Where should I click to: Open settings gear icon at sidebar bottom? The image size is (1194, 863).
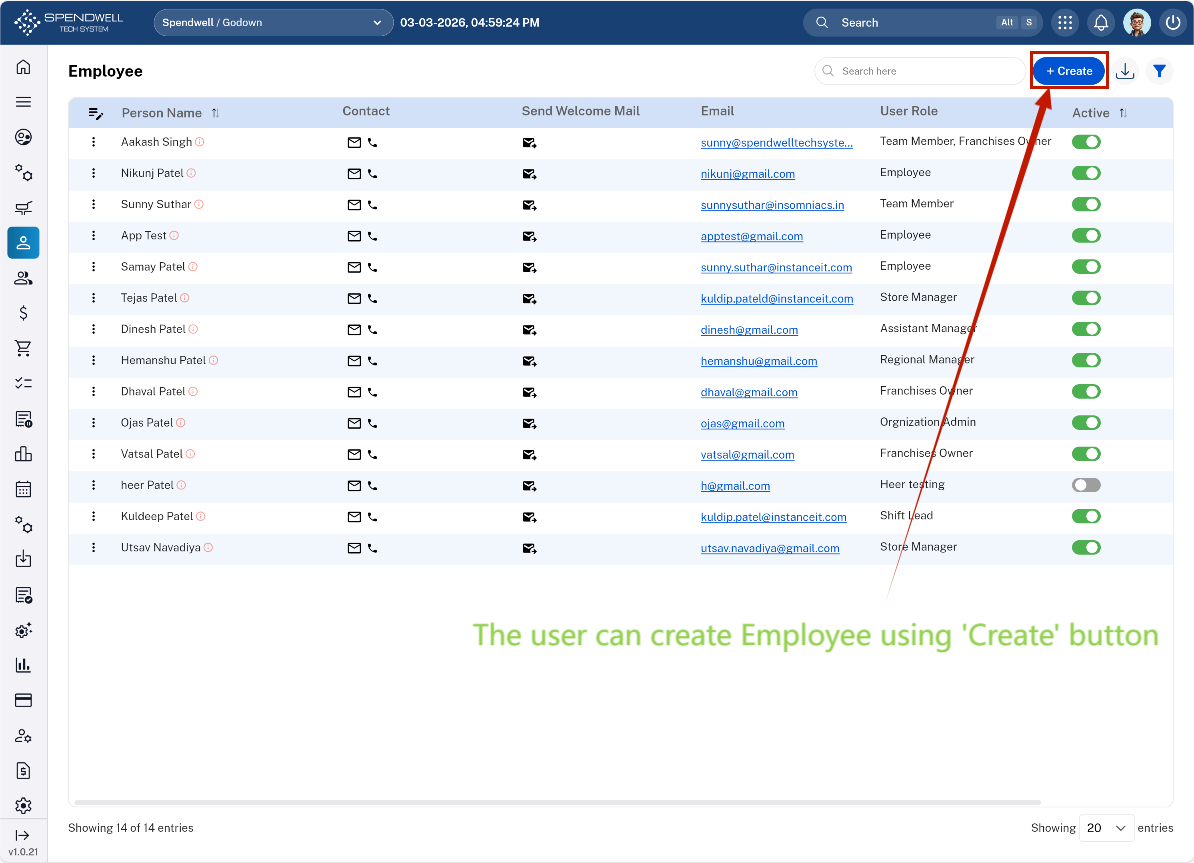point(24,805)
